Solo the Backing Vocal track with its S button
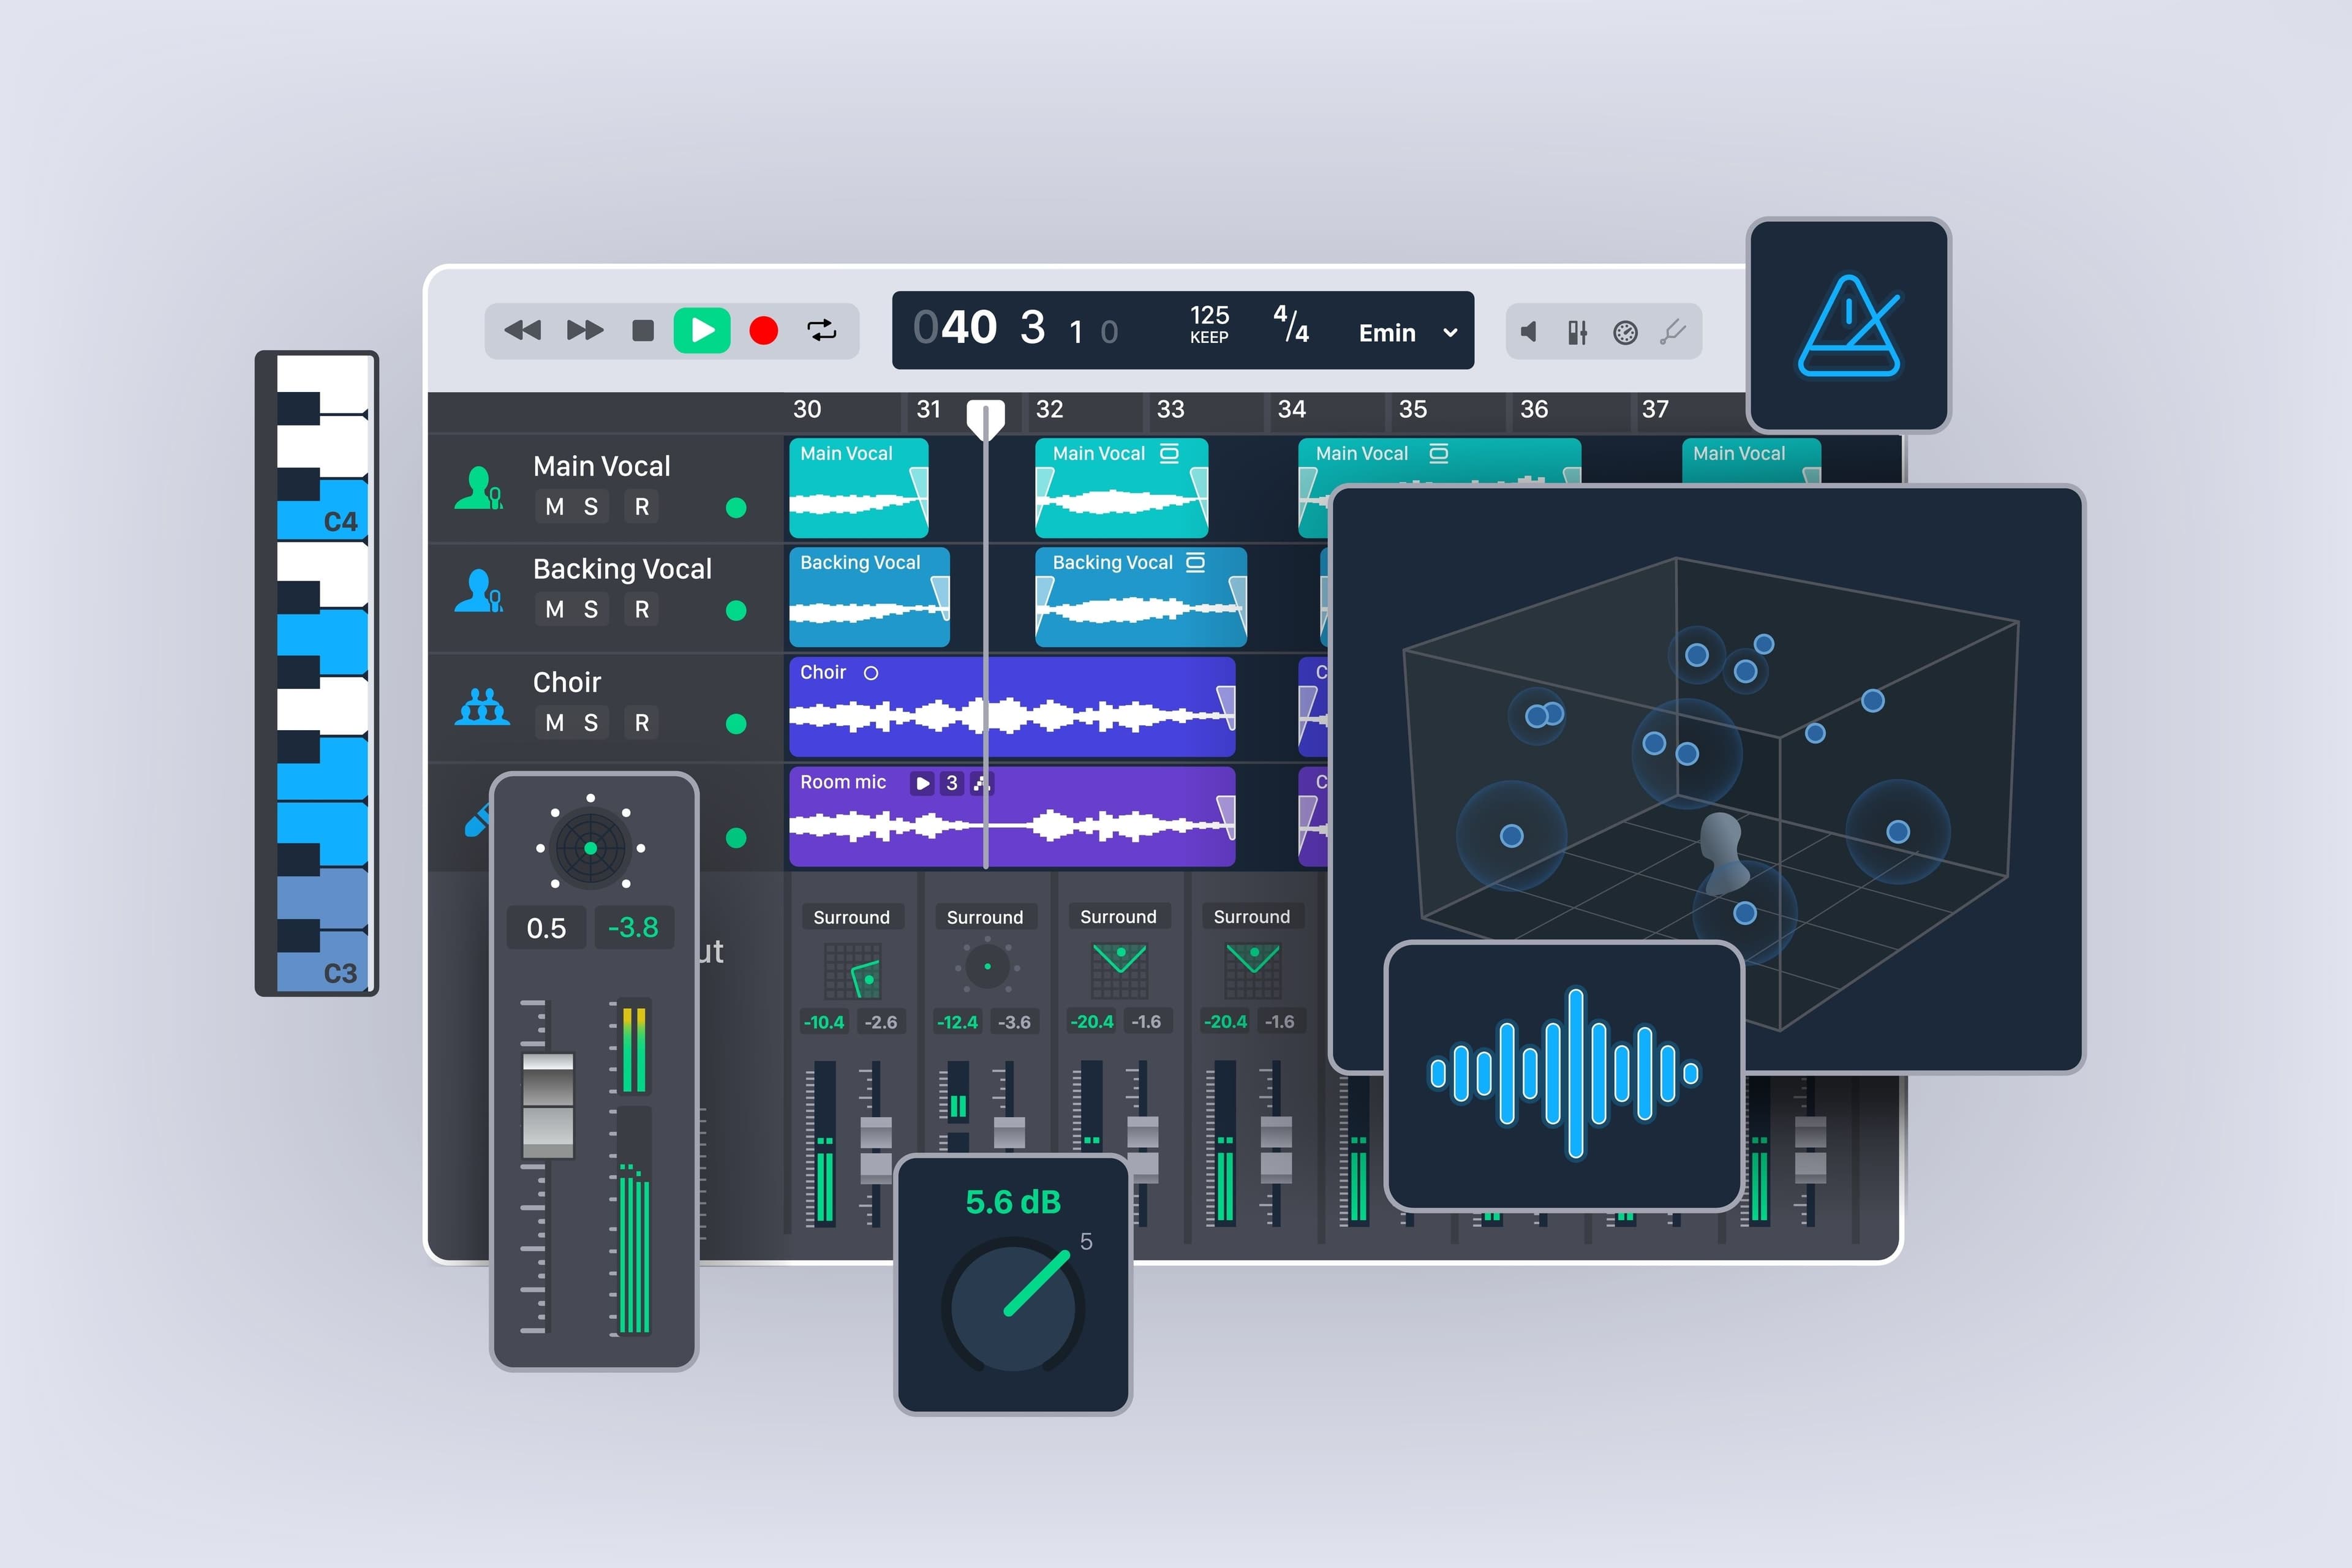This screenshot has height=1568, width=2352. [x=592, y=609]
